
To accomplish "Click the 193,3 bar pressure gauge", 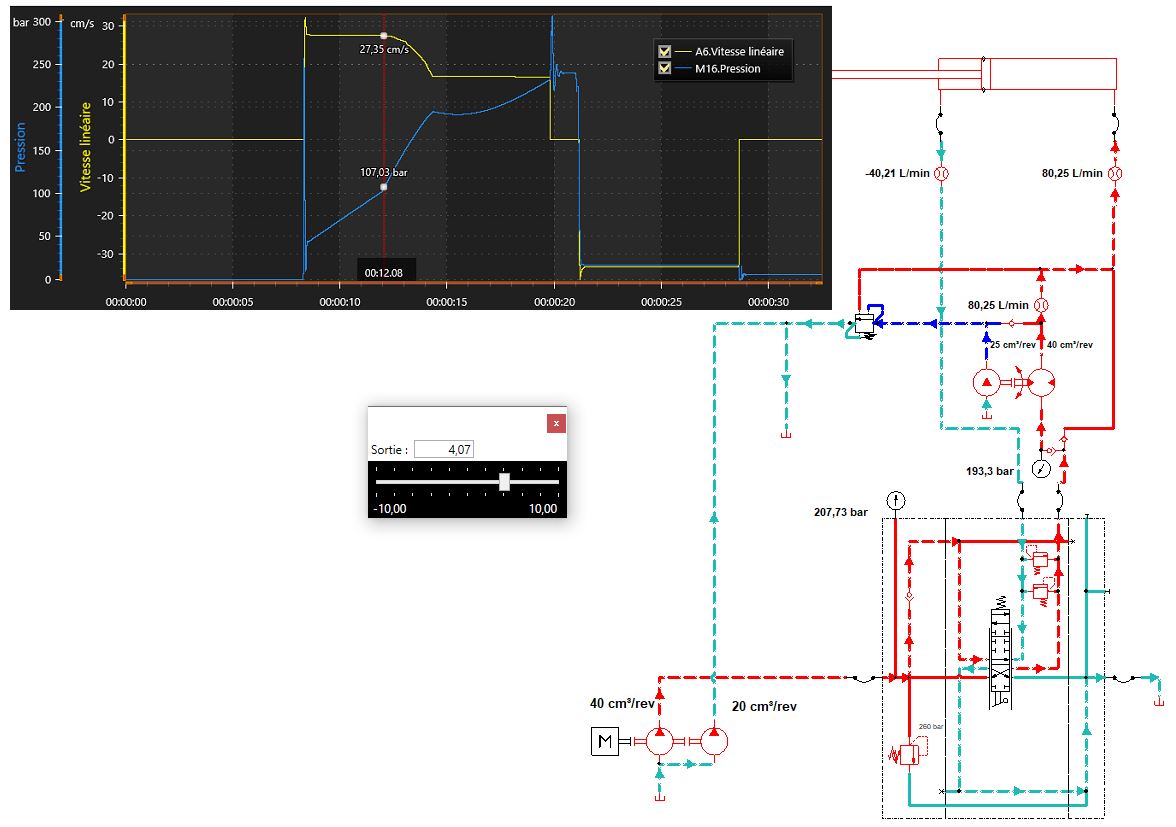I will 1041,469.
